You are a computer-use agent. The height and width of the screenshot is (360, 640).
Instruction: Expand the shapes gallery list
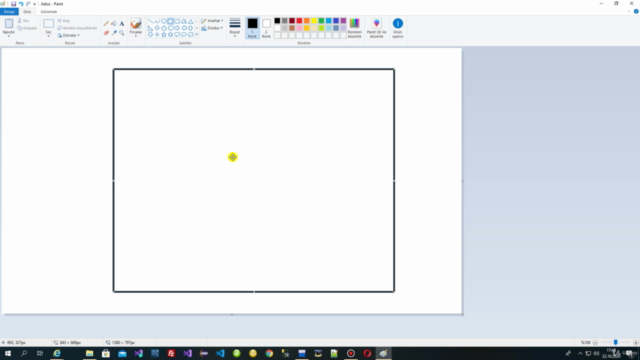197,35
